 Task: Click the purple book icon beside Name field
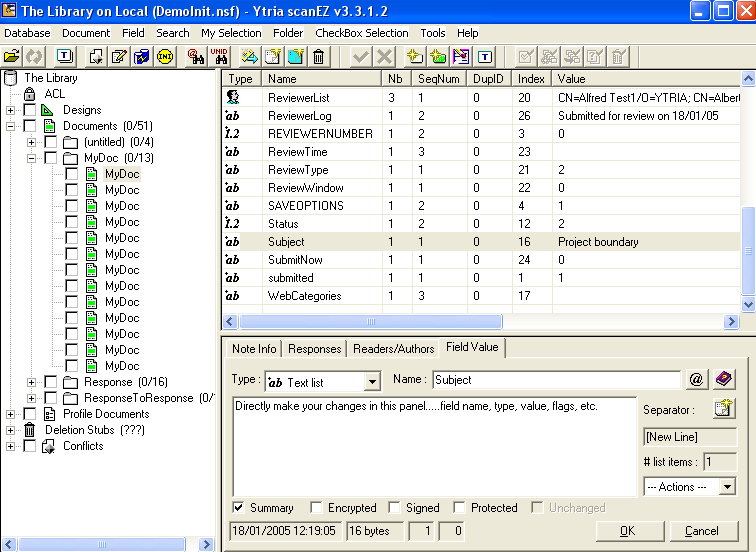[724, 379]
